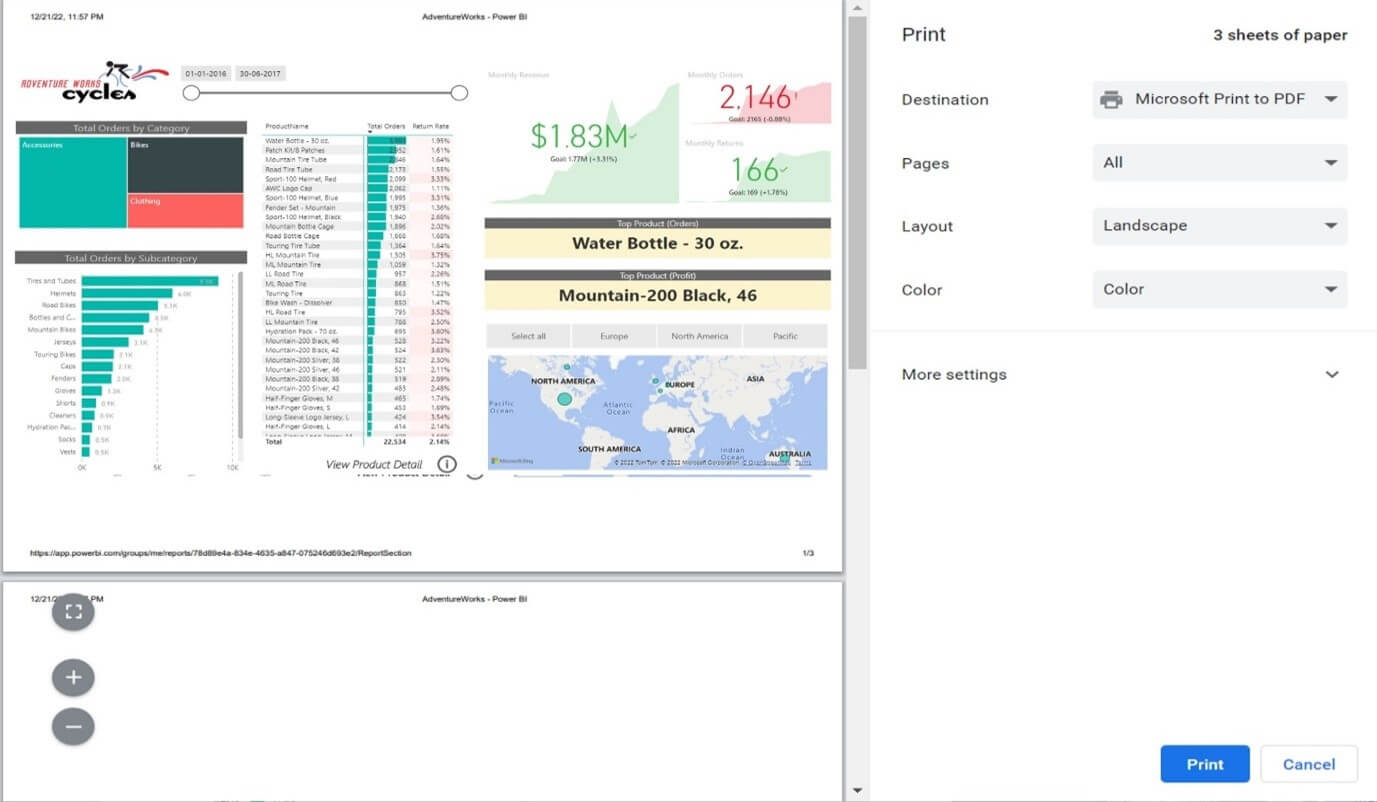Click the date slider's right end handle
Image resolution: width=1377 pixels, height=802 pixels.
(459, 93)
